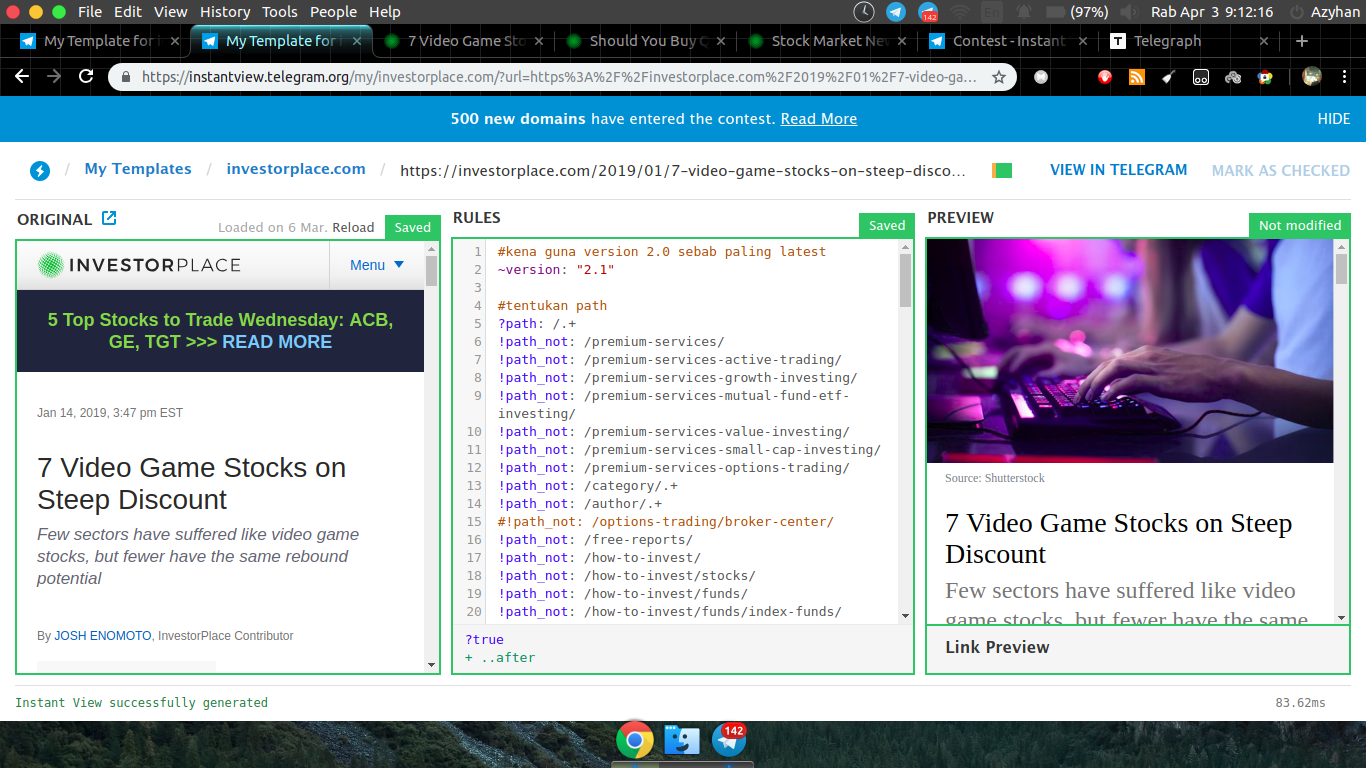Reload the page with the browser refresh icon
Image resolution: width=1366 pixels, height=768 pixels.
[86, 77]
